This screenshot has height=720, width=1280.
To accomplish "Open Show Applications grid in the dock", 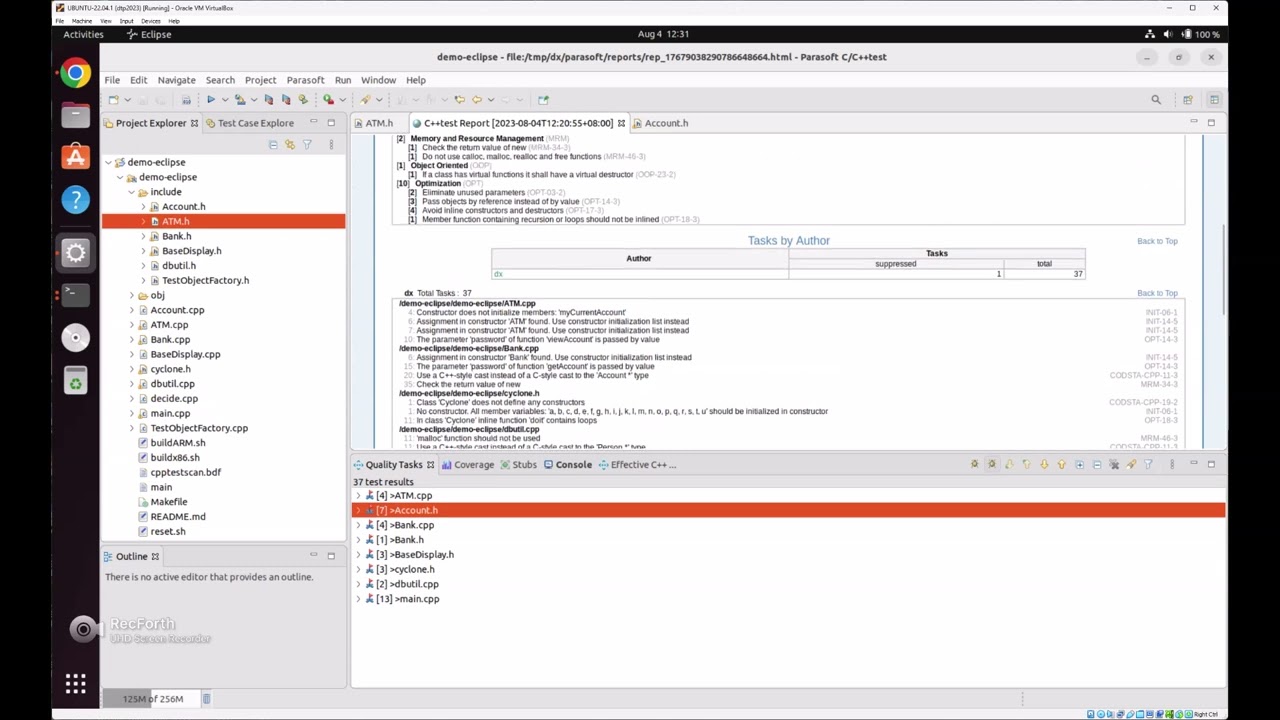I will pyautogui.click(x=75, y=684).
